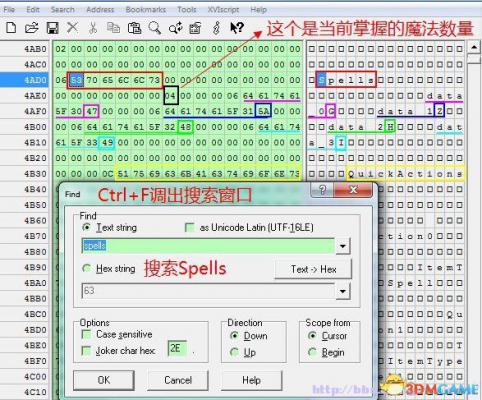Open the Bookmarks menu
This screenshot has width=482, height=400.
(x=146, y=9)
